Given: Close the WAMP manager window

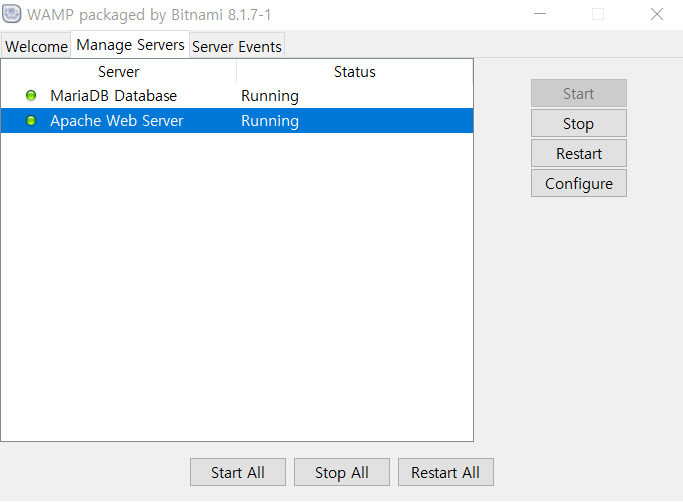Looking at the screenshot, I should [x=656, y=14].
